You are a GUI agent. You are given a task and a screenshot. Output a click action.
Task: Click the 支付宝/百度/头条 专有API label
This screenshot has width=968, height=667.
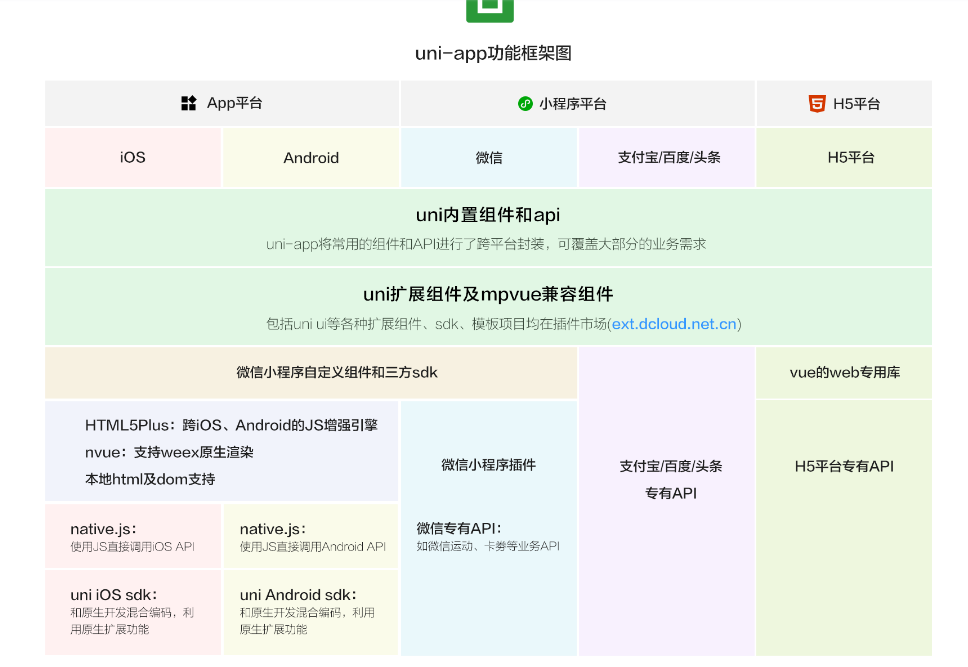click(670, 479)
